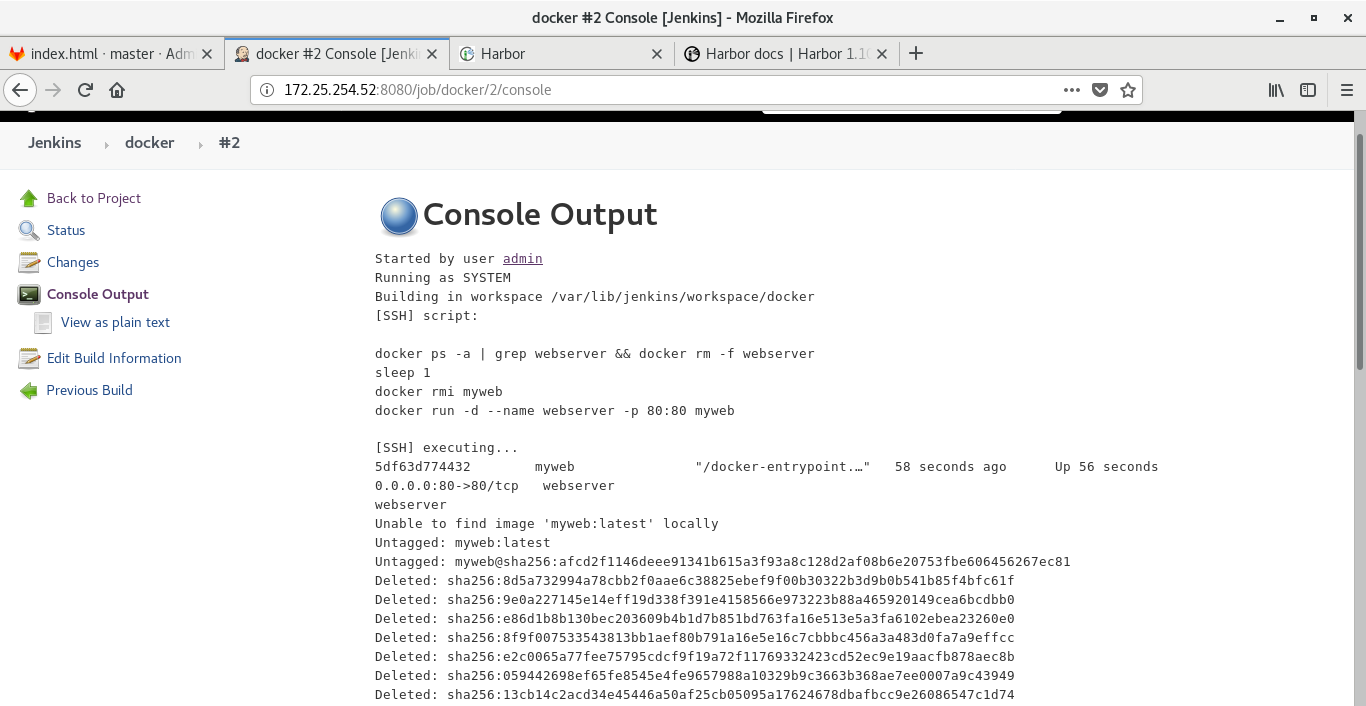
Task: Click the 'sleep 1' script line
Action: point(403,372)
